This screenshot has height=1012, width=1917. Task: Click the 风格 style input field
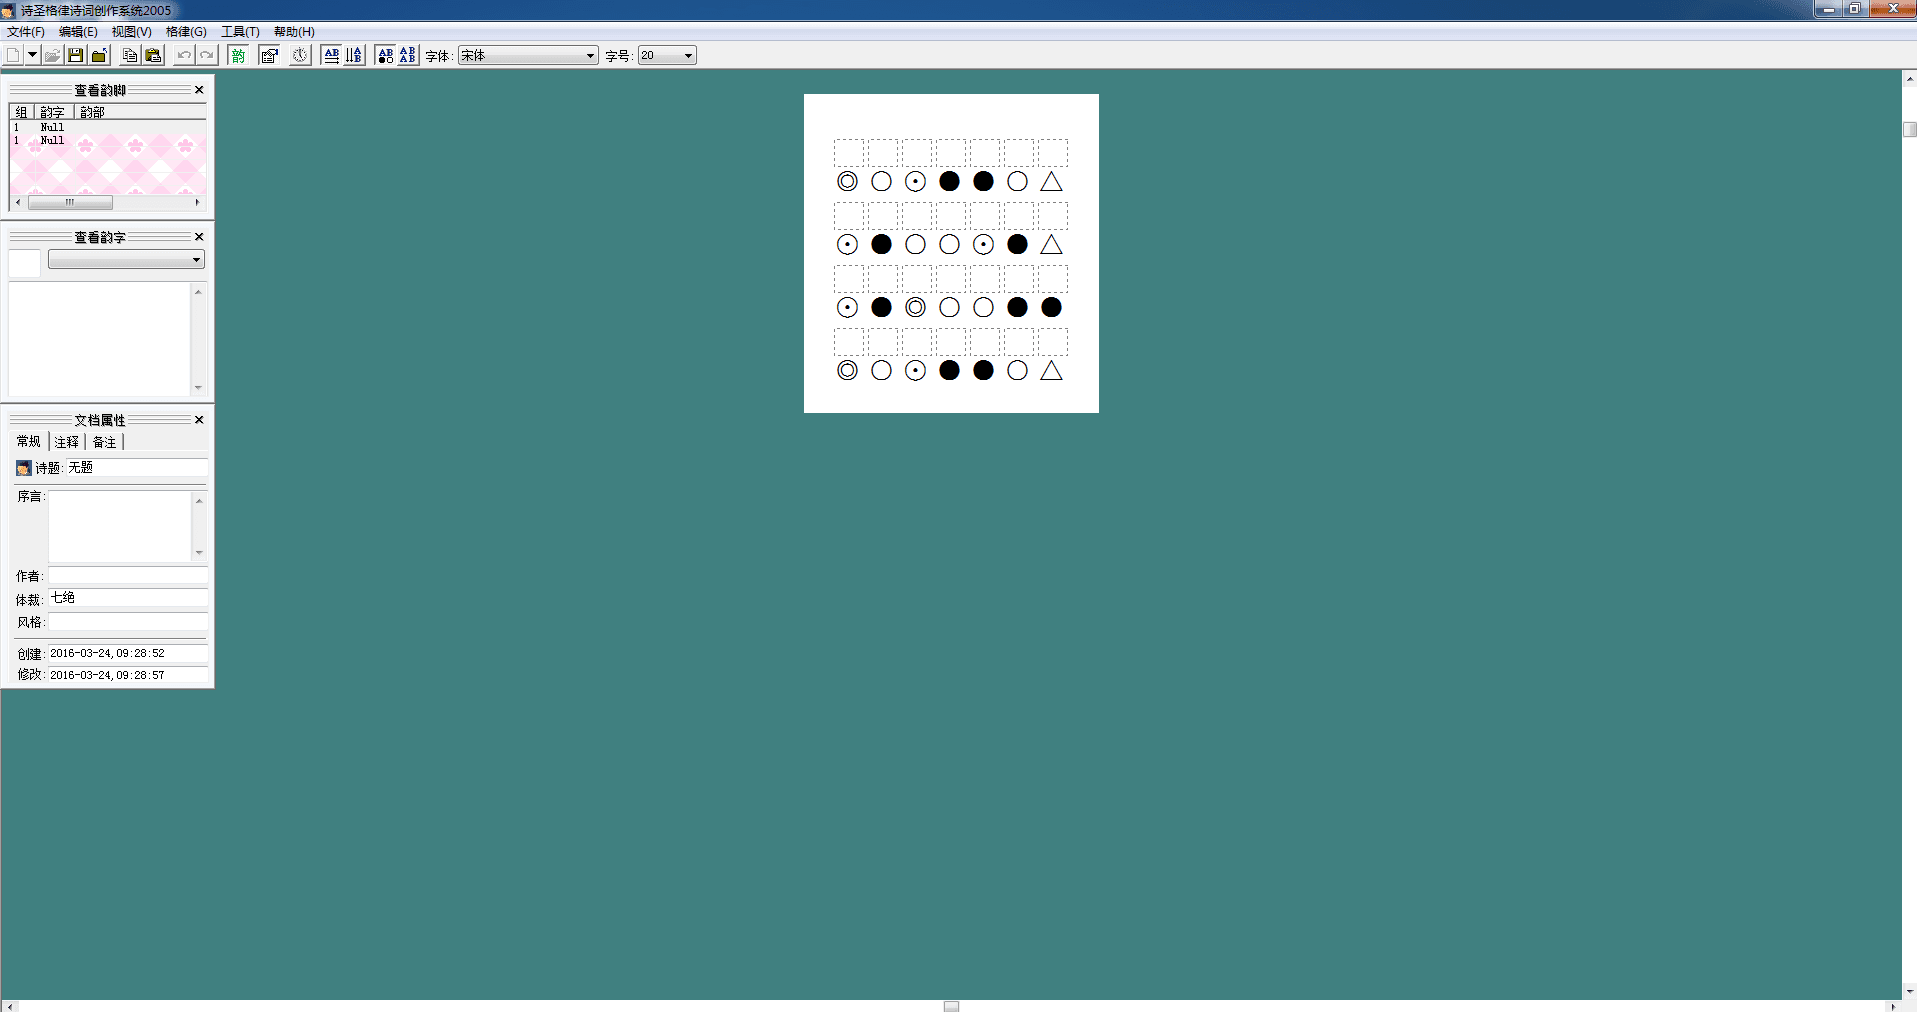(x=128, y=621)
